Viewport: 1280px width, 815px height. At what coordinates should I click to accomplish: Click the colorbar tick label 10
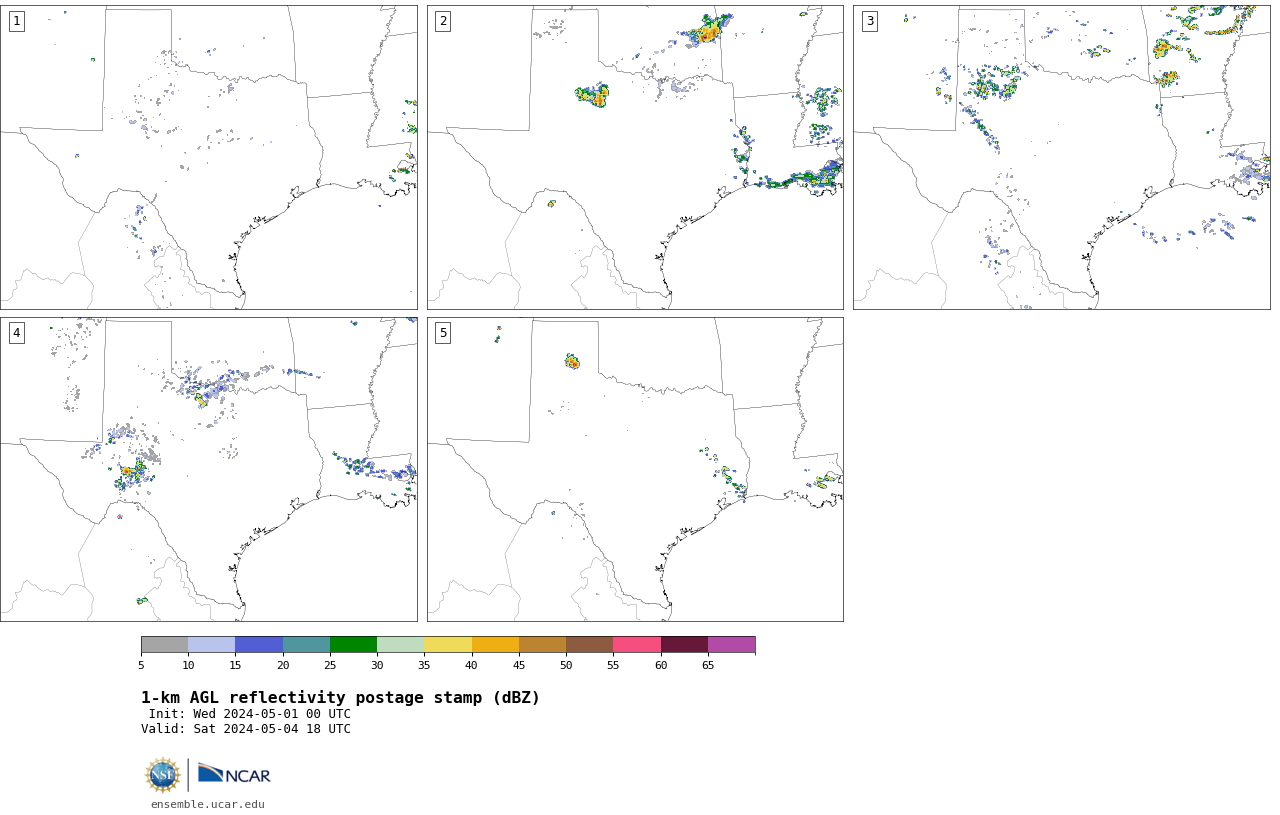[188, 665]
